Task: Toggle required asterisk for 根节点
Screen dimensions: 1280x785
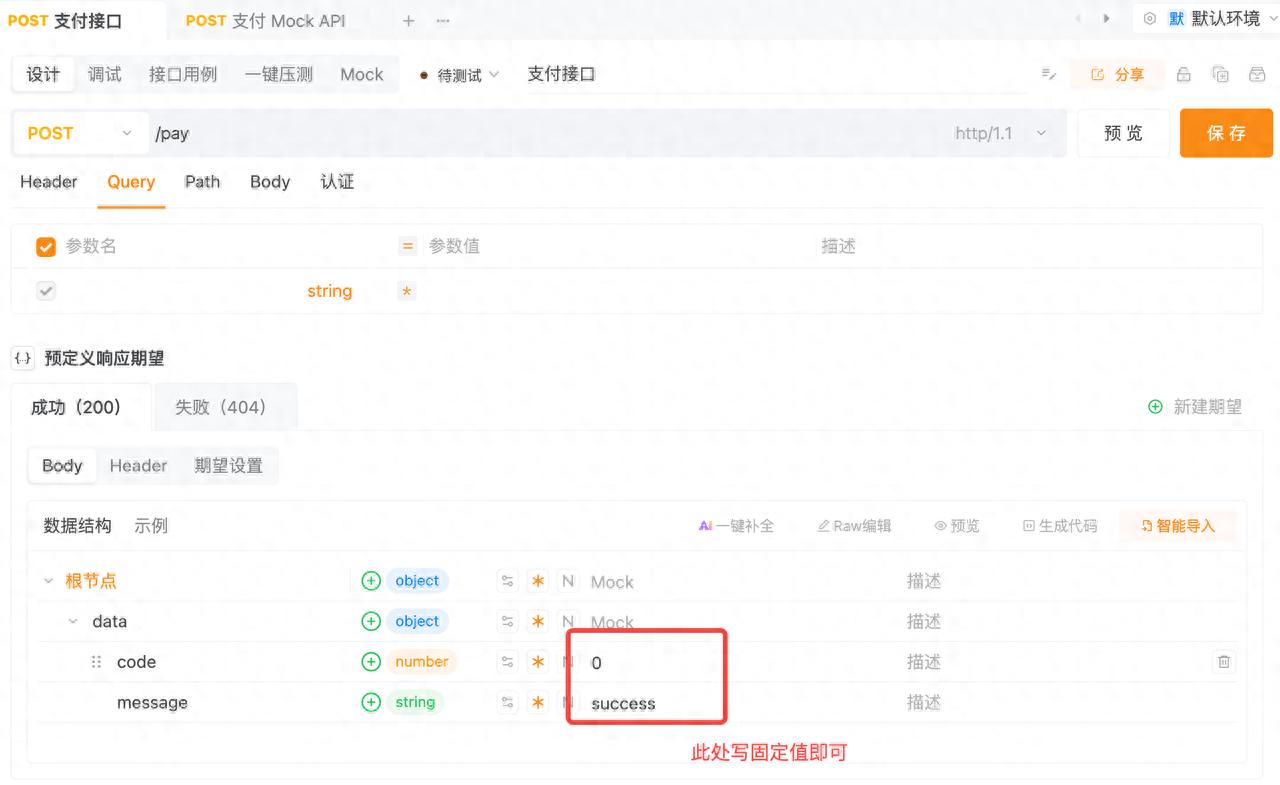Action: click(538, 581)
